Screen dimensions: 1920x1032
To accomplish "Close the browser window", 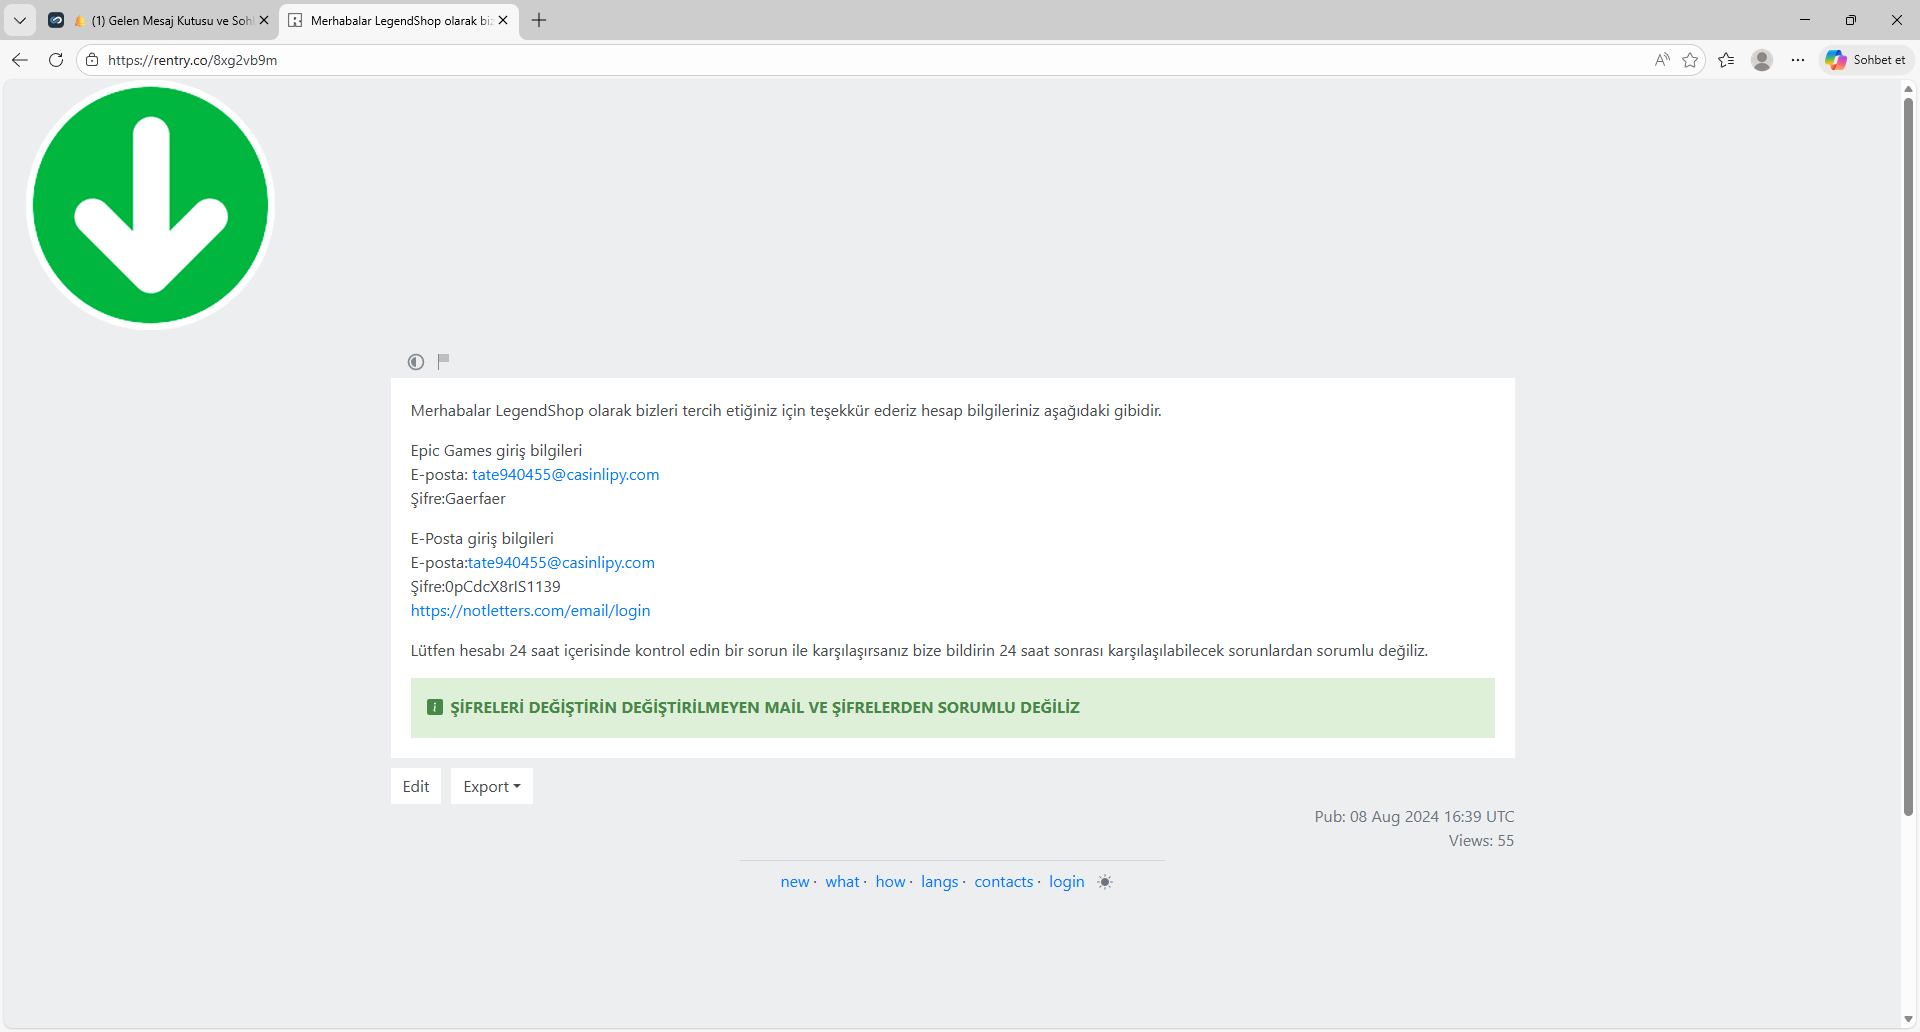I will pyautogui.click(x=1897, y=20).
